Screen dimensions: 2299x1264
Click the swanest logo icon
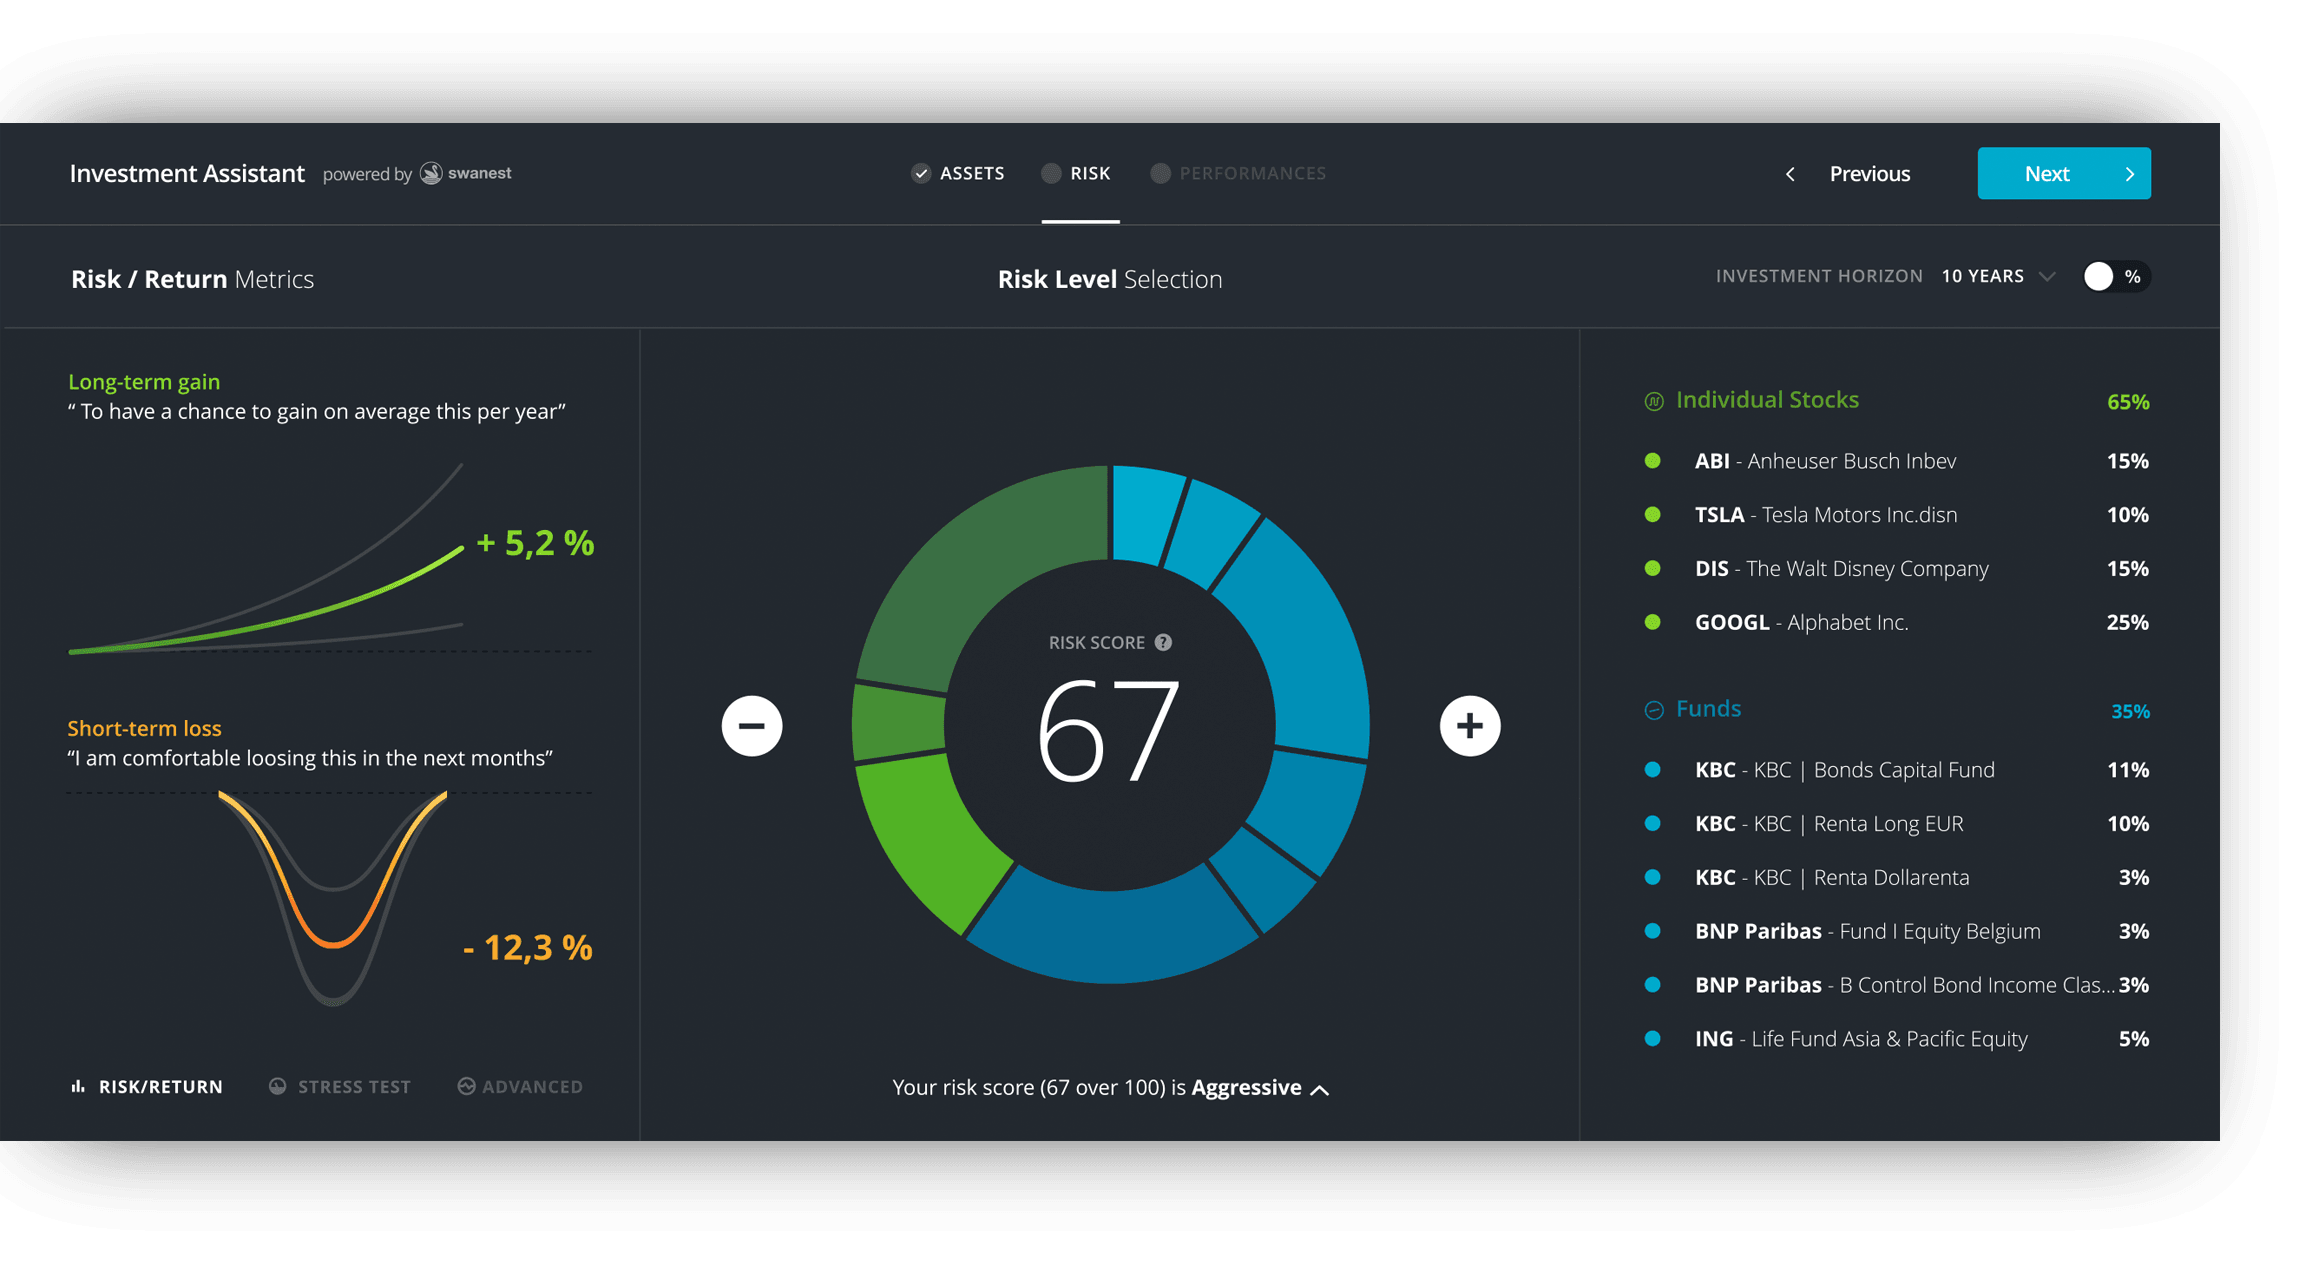[431, 173]
